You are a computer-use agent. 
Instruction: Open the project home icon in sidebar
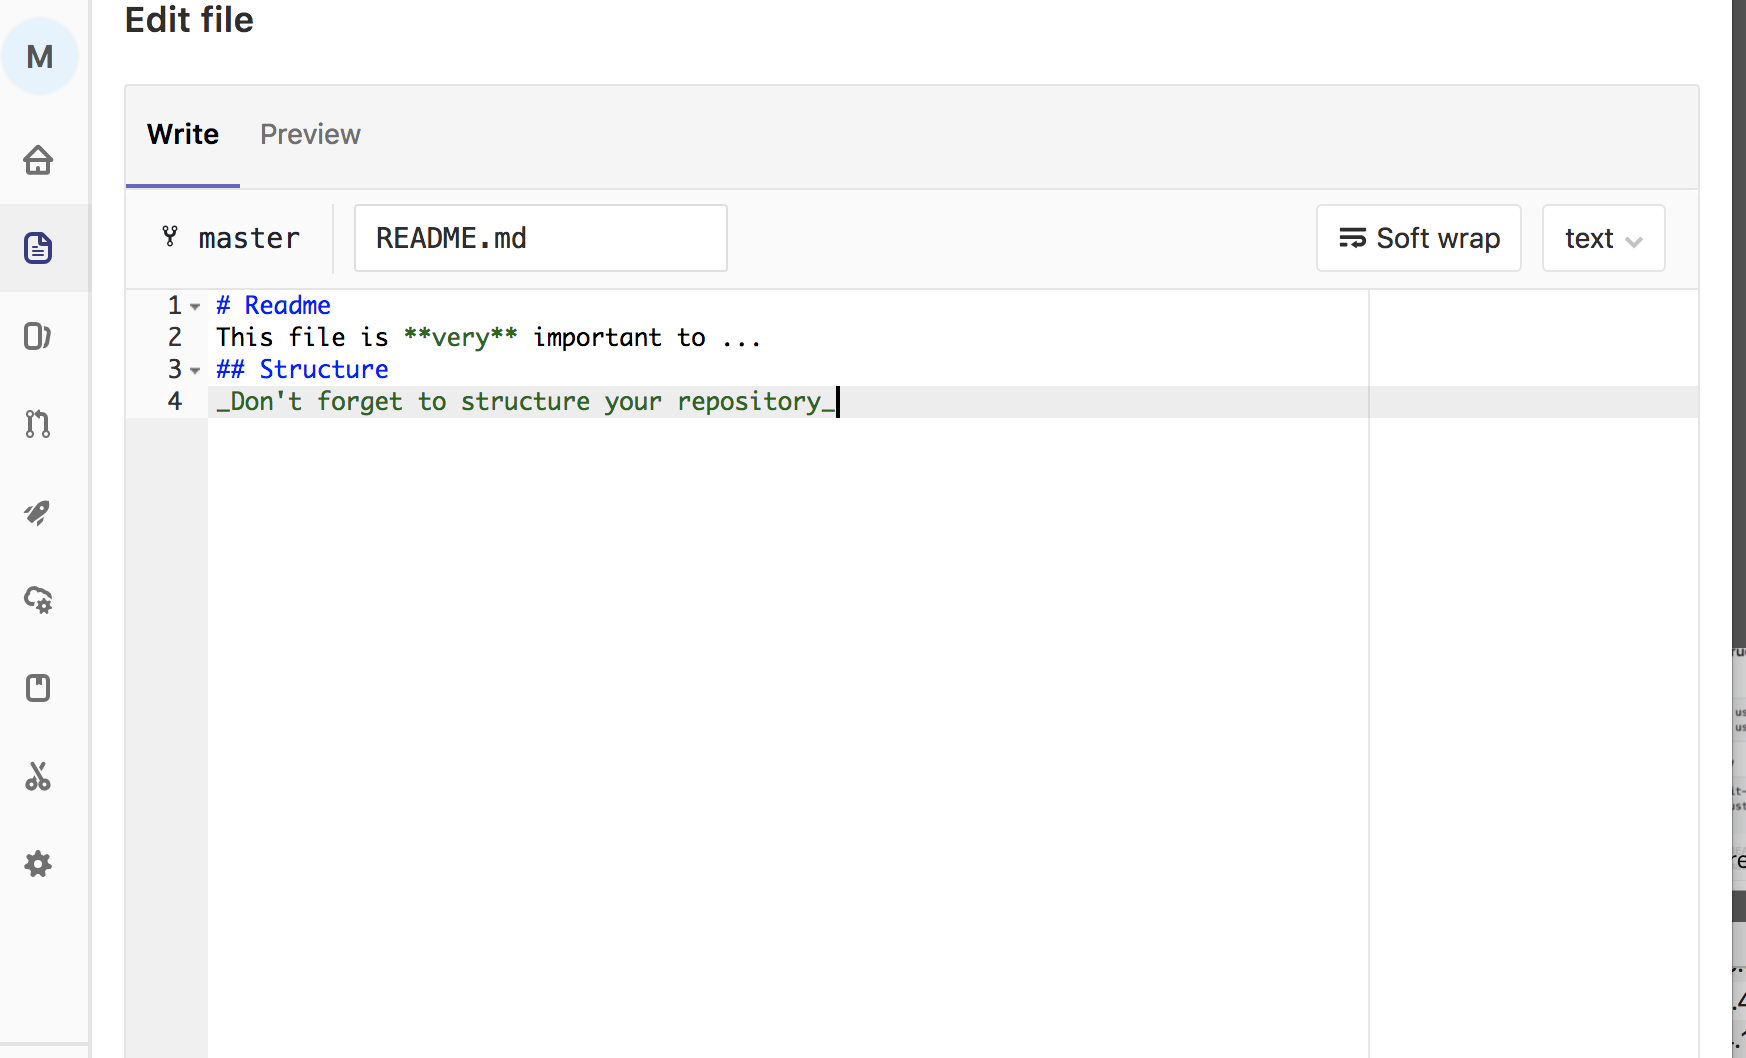38,160
